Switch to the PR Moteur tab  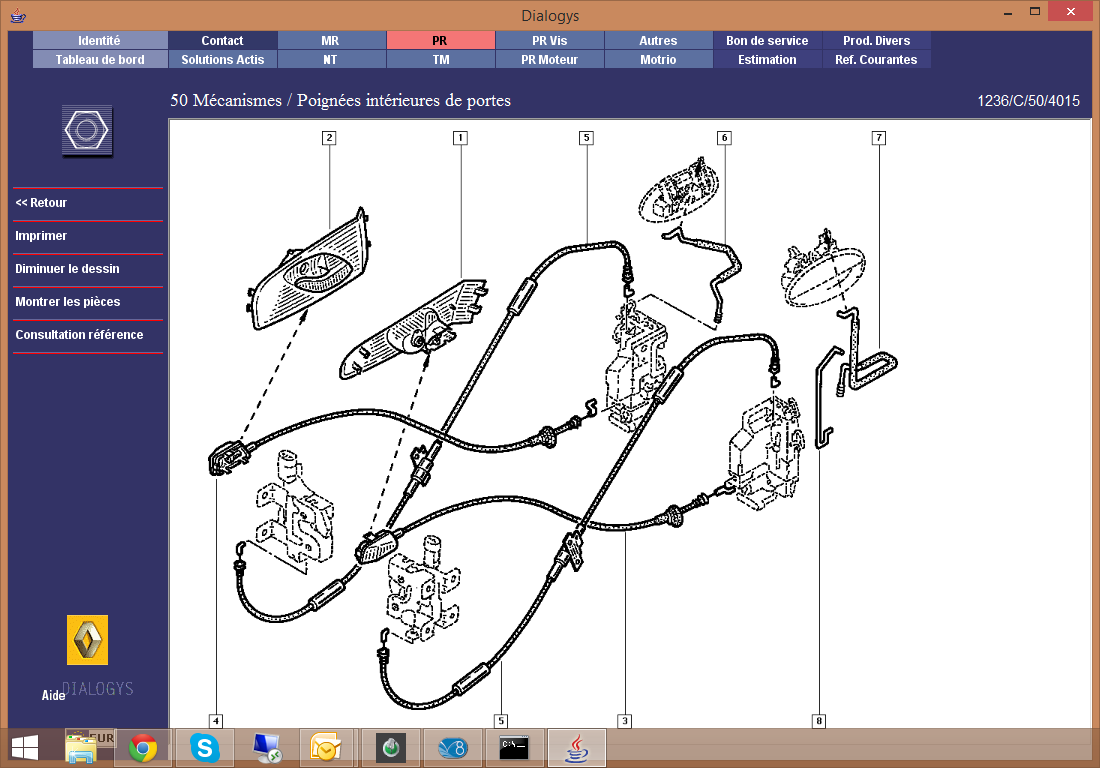coord(550,60)
